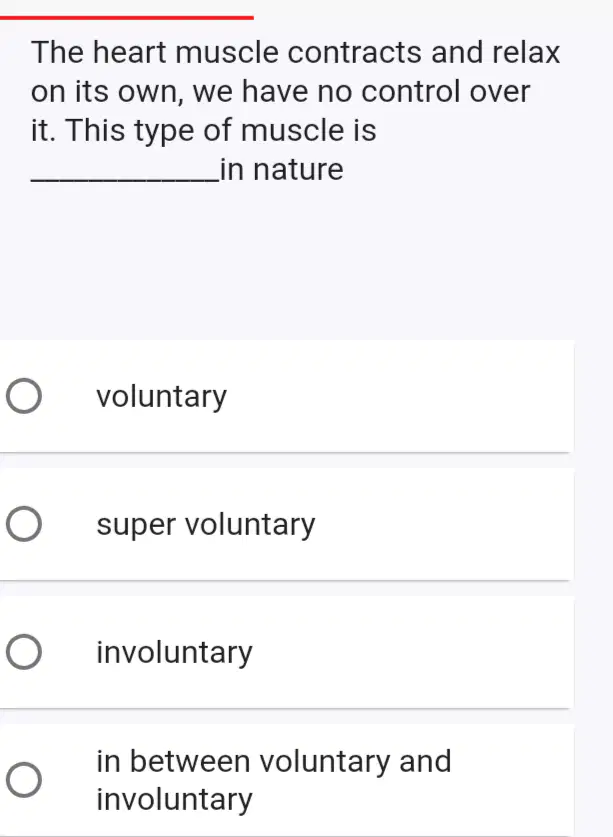Pick the in between voluntary and involuntary radio
613x837 pixels.
coord(24,780)
